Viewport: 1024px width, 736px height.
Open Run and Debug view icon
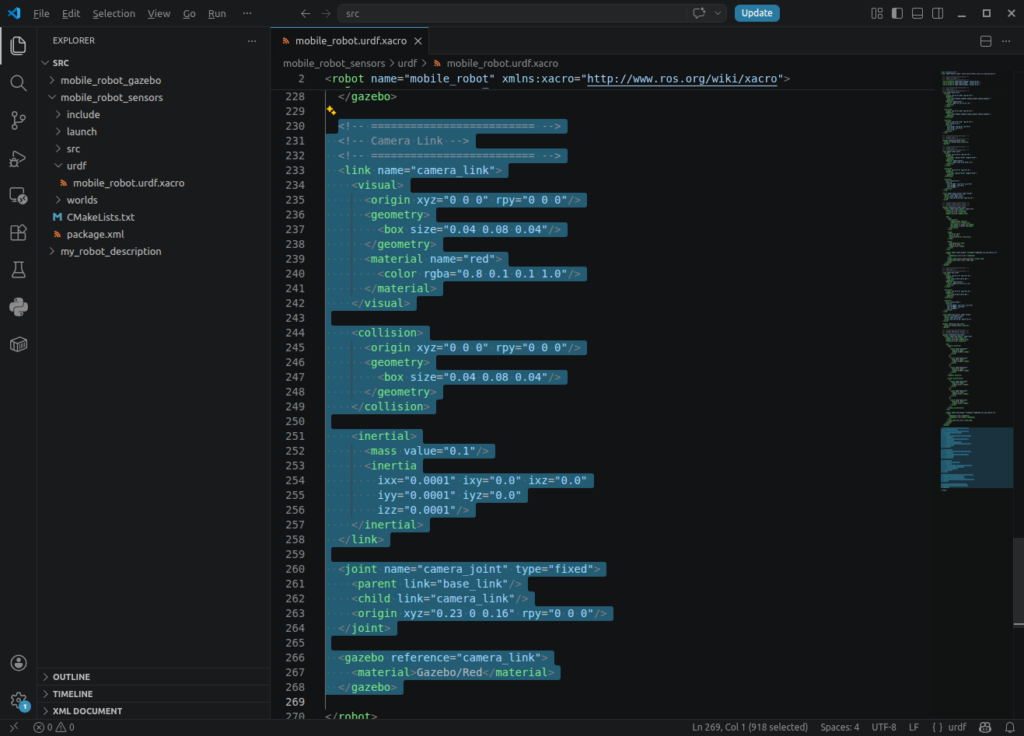pos(18,158)
